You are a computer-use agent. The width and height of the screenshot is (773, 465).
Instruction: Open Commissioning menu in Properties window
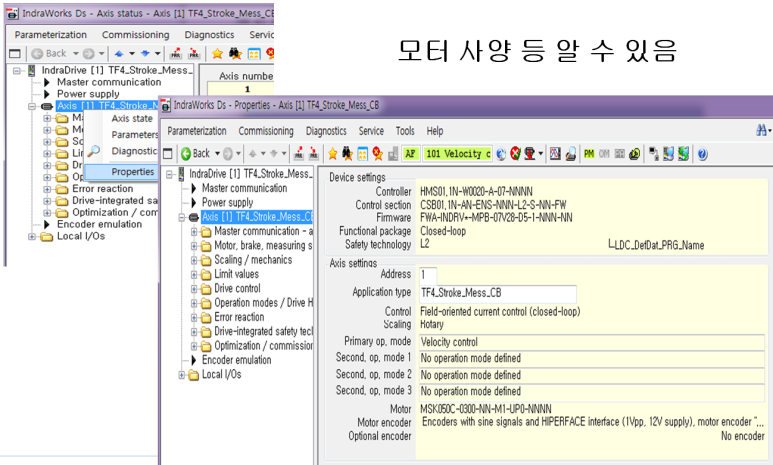pos(266,131)
